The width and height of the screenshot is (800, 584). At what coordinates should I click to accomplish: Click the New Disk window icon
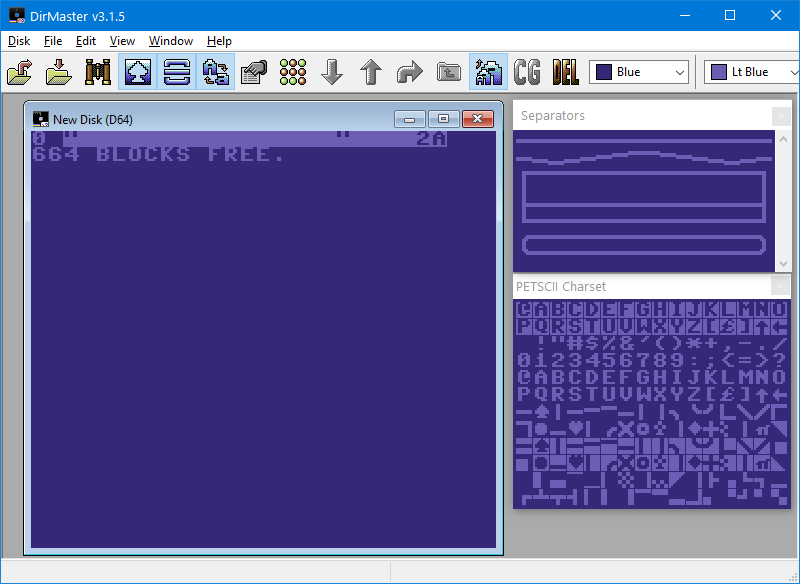(x=40, y=119)
